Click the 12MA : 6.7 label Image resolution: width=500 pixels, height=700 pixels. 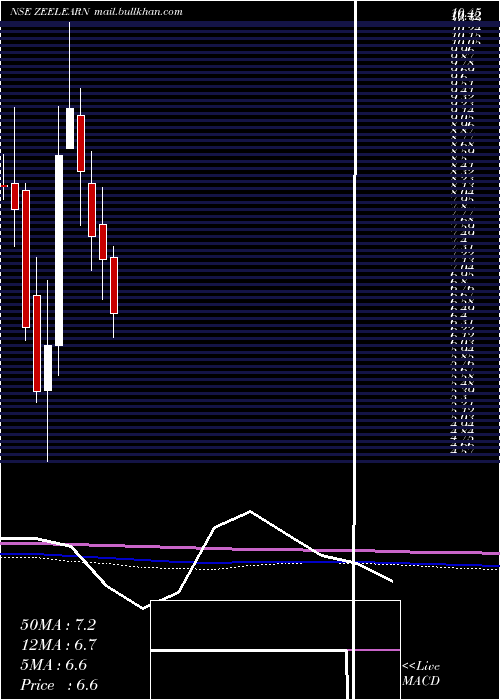click(x=58, y=645)
